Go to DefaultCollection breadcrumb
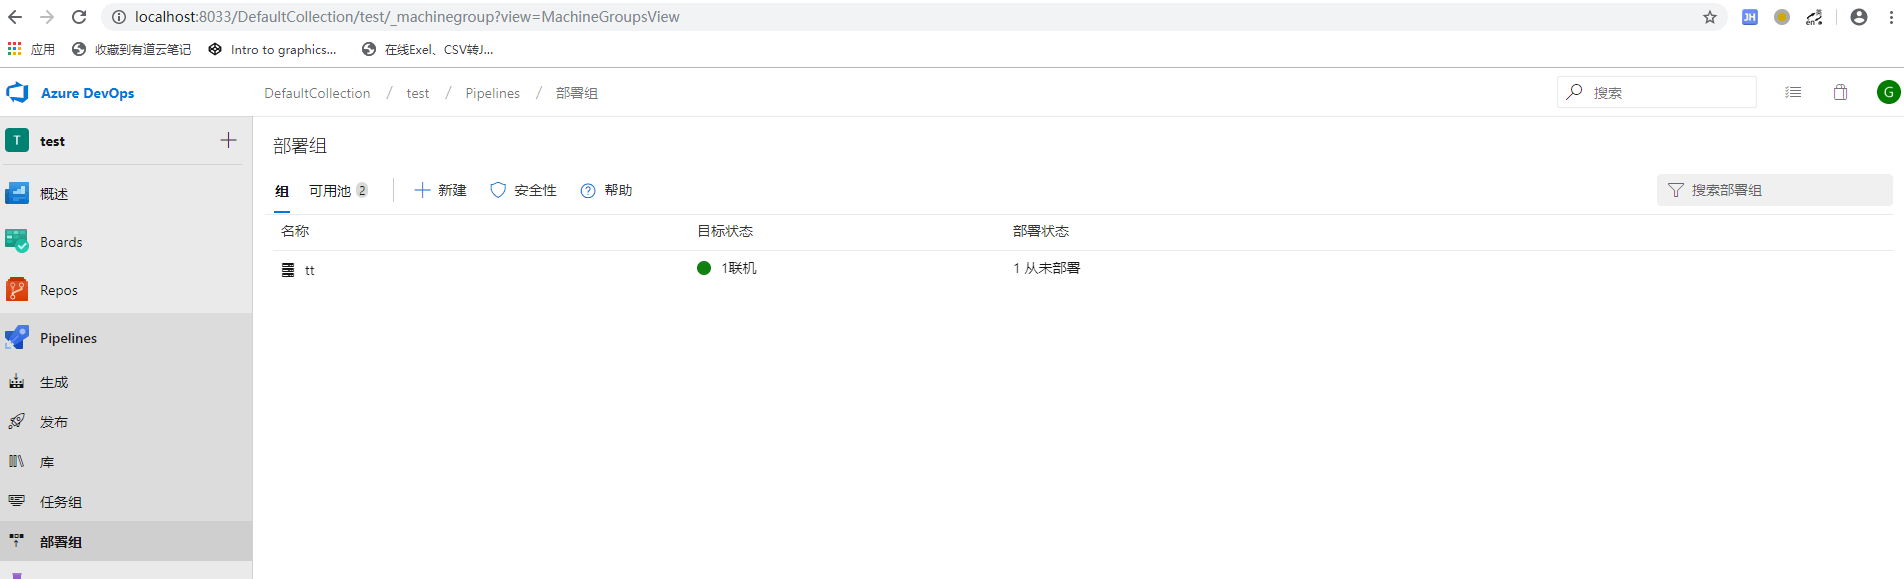1904x579 pixels. pyautogui.click(x=317, y=93)
